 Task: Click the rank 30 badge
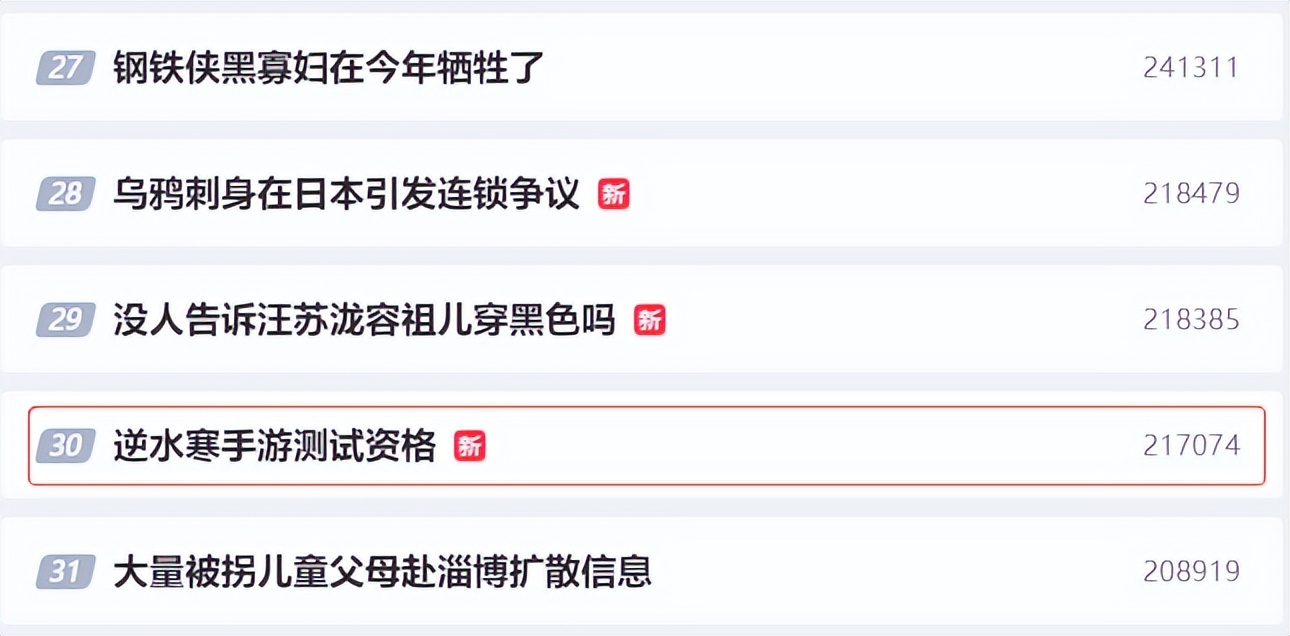[65, 445]
